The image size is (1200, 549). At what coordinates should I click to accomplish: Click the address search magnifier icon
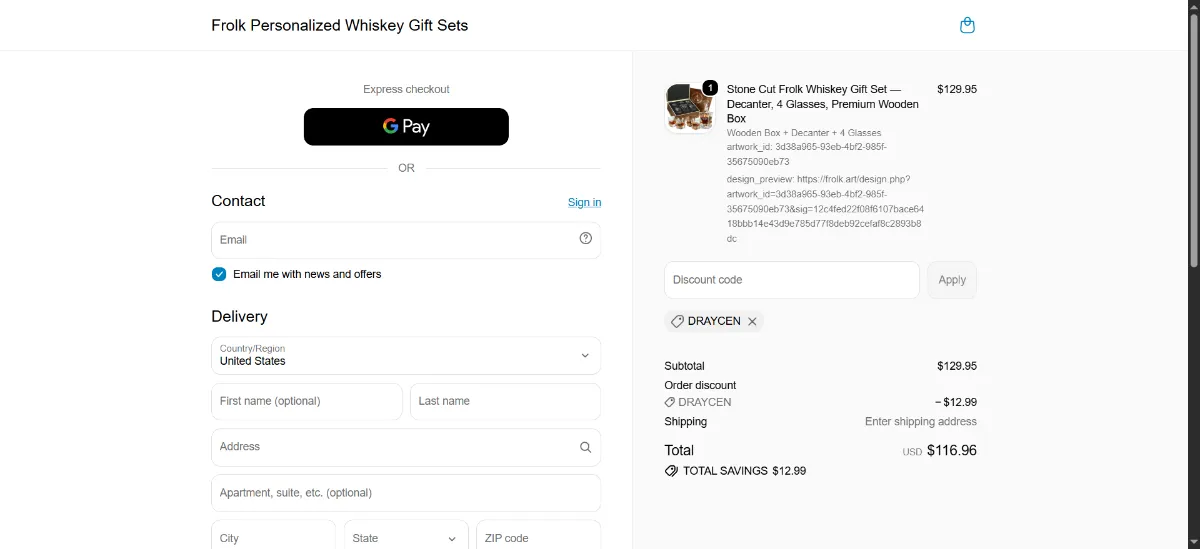coord(586,447)
